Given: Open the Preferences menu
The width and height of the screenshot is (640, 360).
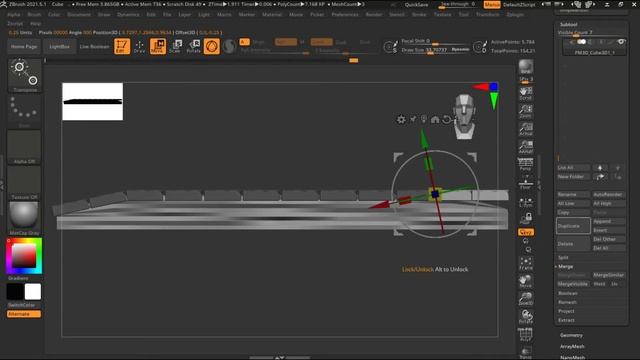Looking at the screenshot, I should tap(344, 14).
